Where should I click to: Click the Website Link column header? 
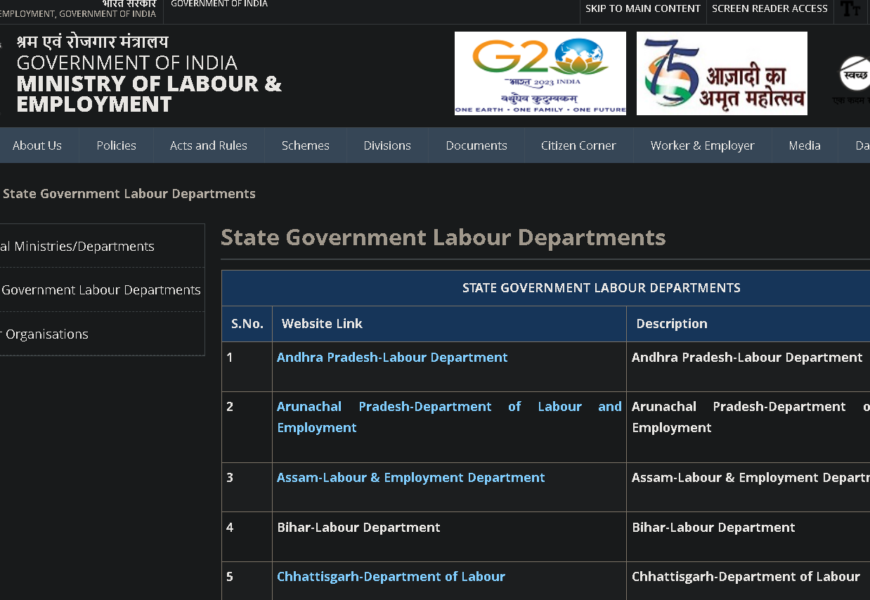[449, 324]
